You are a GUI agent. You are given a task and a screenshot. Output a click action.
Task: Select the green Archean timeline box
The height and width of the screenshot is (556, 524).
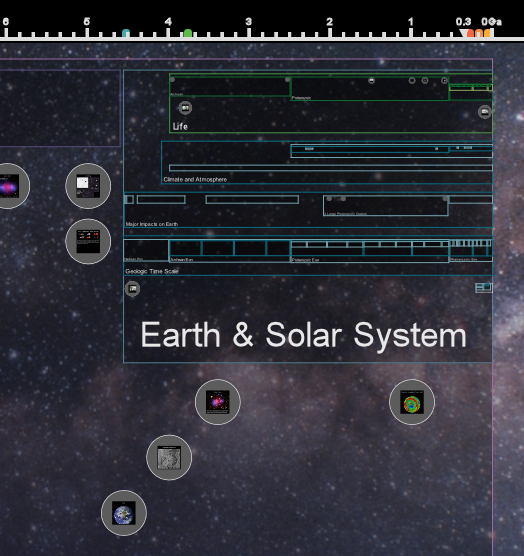point(230,87)
